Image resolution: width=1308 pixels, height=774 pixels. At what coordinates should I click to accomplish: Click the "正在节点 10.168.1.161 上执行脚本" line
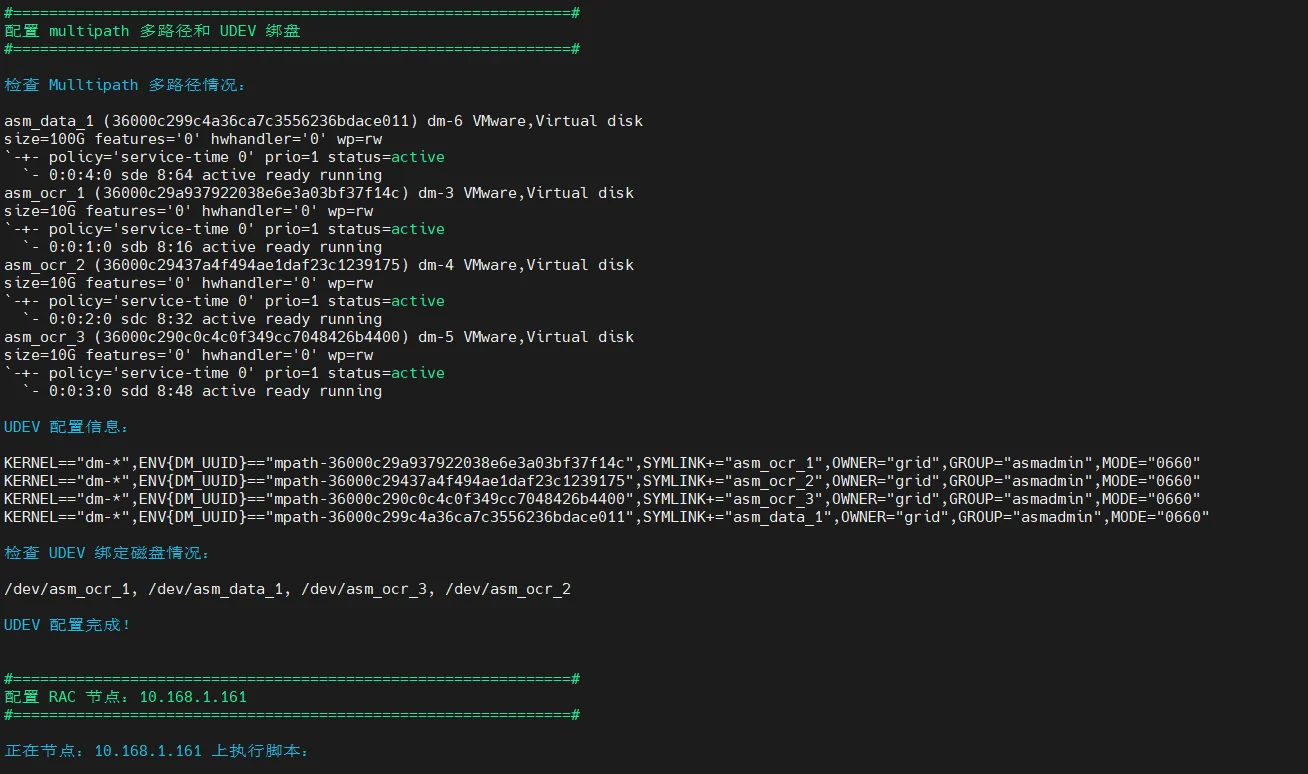tap(157, 751)
